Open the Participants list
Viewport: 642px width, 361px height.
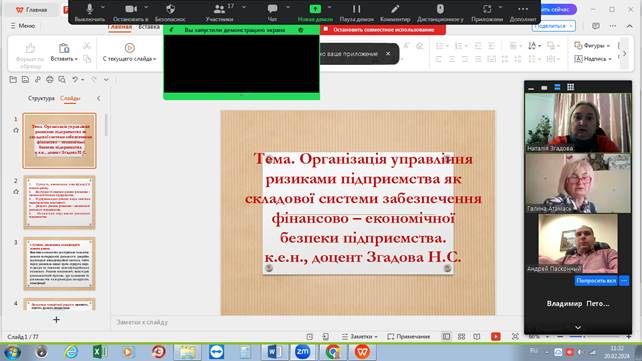[x=219, y=12]
